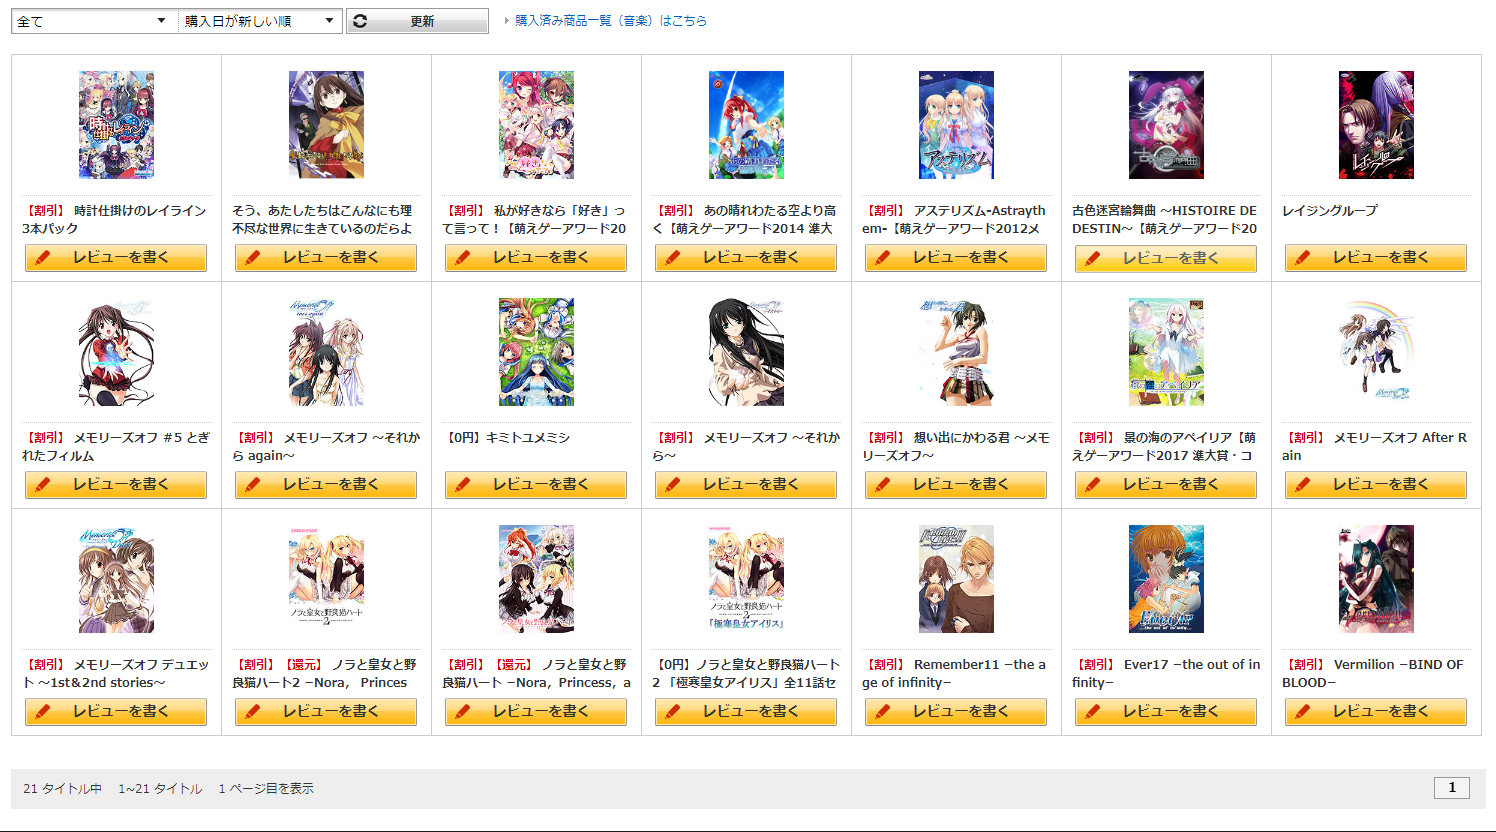Click the pencil icon under メモリーズオフ #5 とぎれたフィルム
This screenshot has width=1496, height=832.
(x=42, y=485)
